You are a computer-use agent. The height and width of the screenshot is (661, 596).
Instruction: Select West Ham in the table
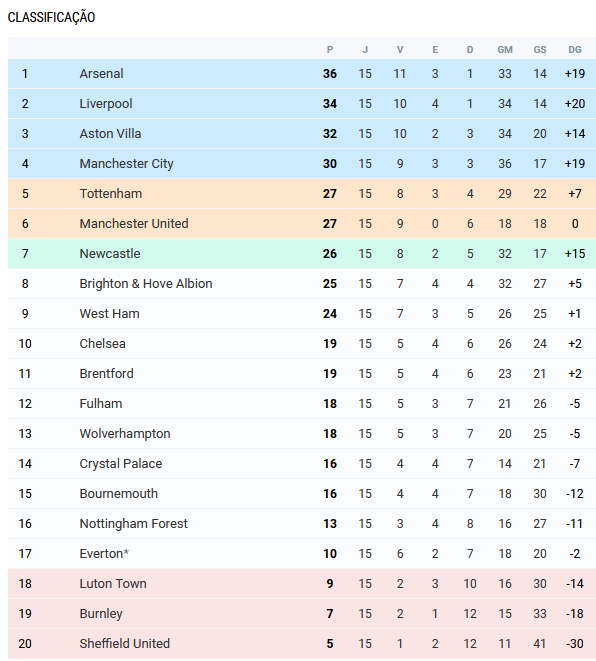click(109, 314)
